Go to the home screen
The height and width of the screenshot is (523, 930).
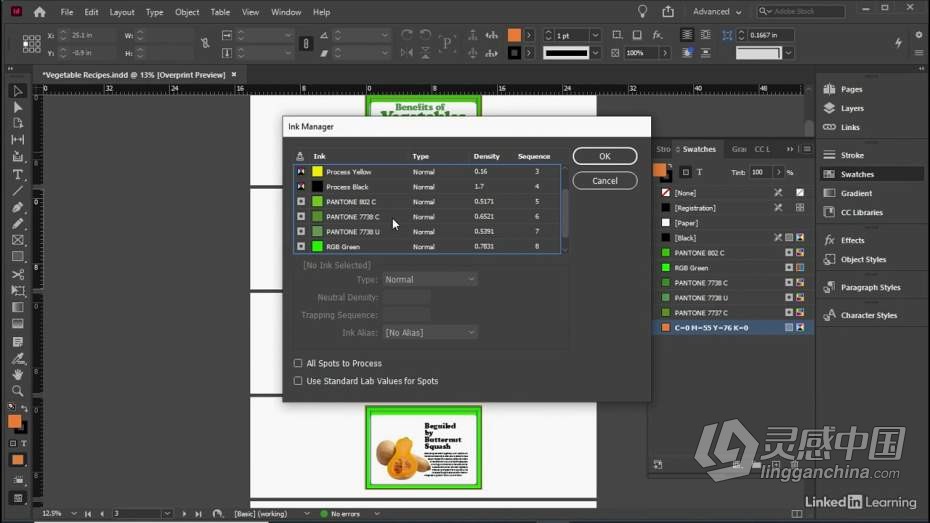(40, 12)
